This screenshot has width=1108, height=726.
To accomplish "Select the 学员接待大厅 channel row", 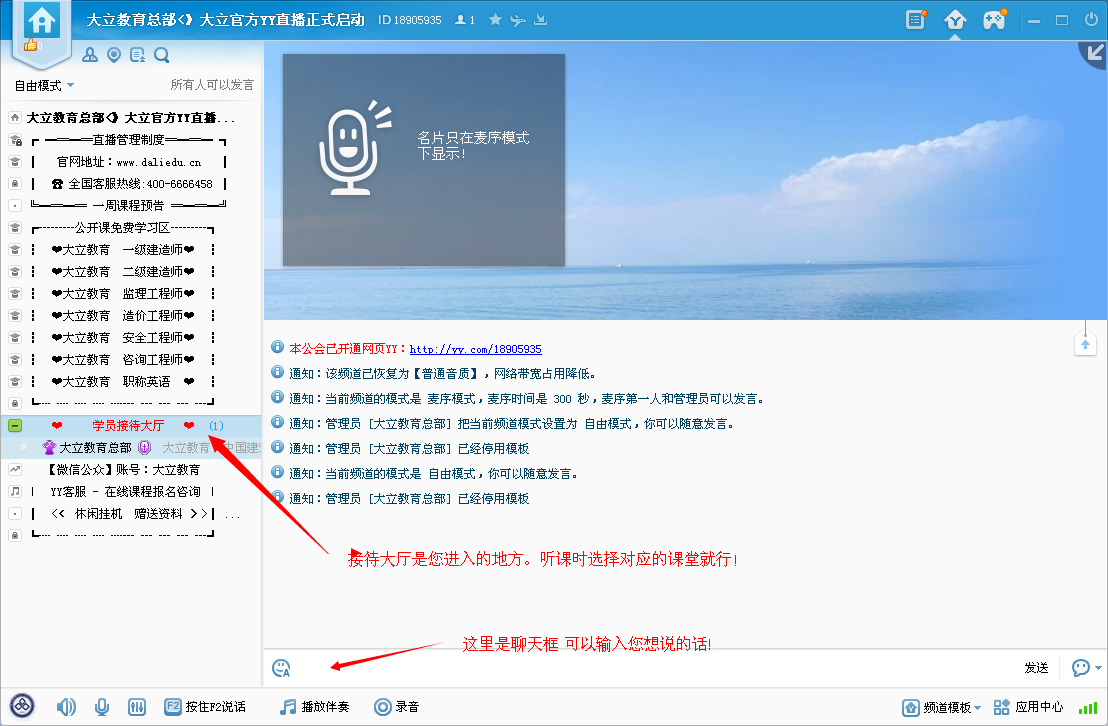I will click(x=131, y=426).
